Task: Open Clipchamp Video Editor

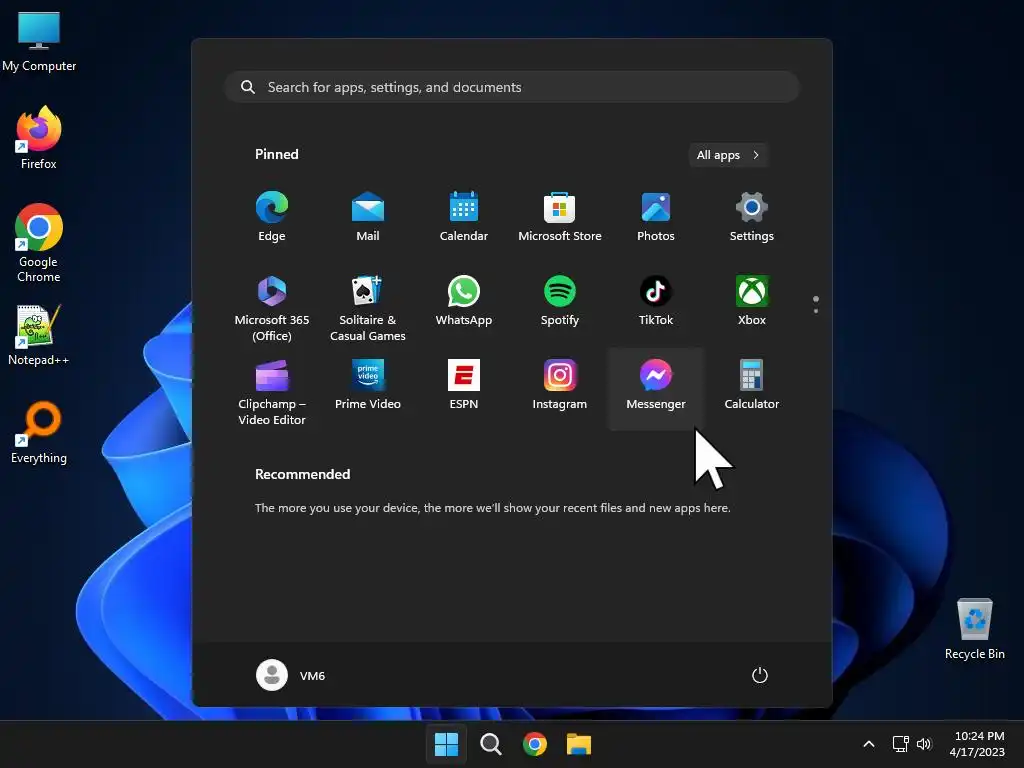Action: (272, 391)
